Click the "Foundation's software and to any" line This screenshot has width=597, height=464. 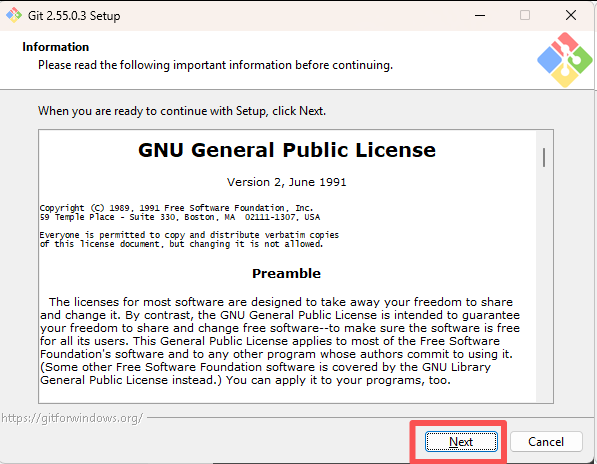[x=276, y=354]
